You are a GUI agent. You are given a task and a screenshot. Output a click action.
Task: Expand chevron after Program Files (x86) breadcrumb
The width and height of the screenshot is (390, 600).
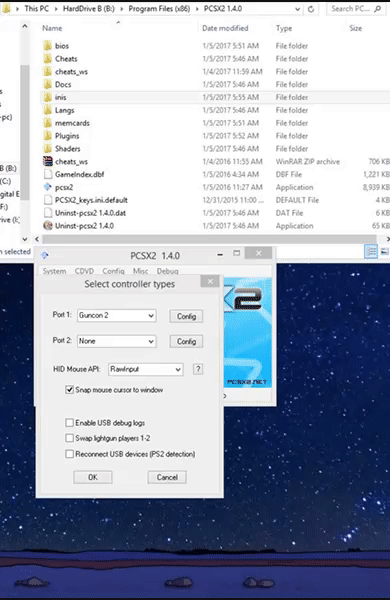[197, 9]
